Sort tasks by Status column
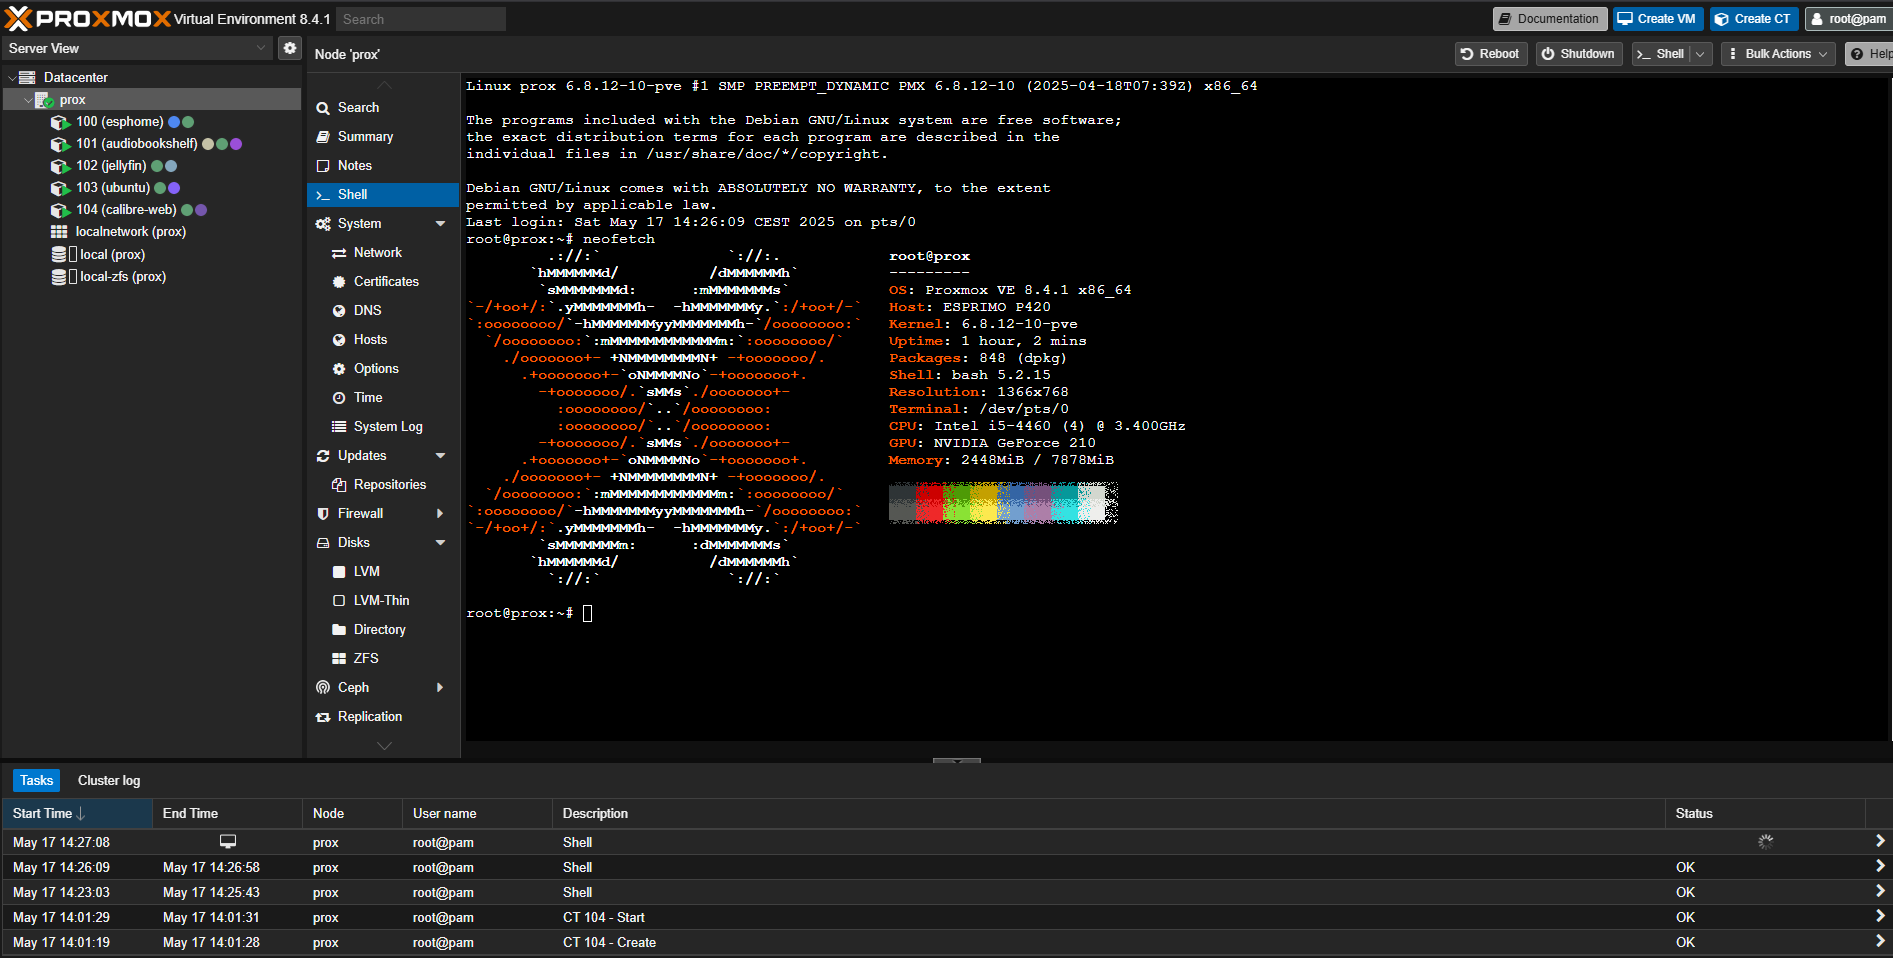Screen dimensions: 1893x958 (1765, 814)
